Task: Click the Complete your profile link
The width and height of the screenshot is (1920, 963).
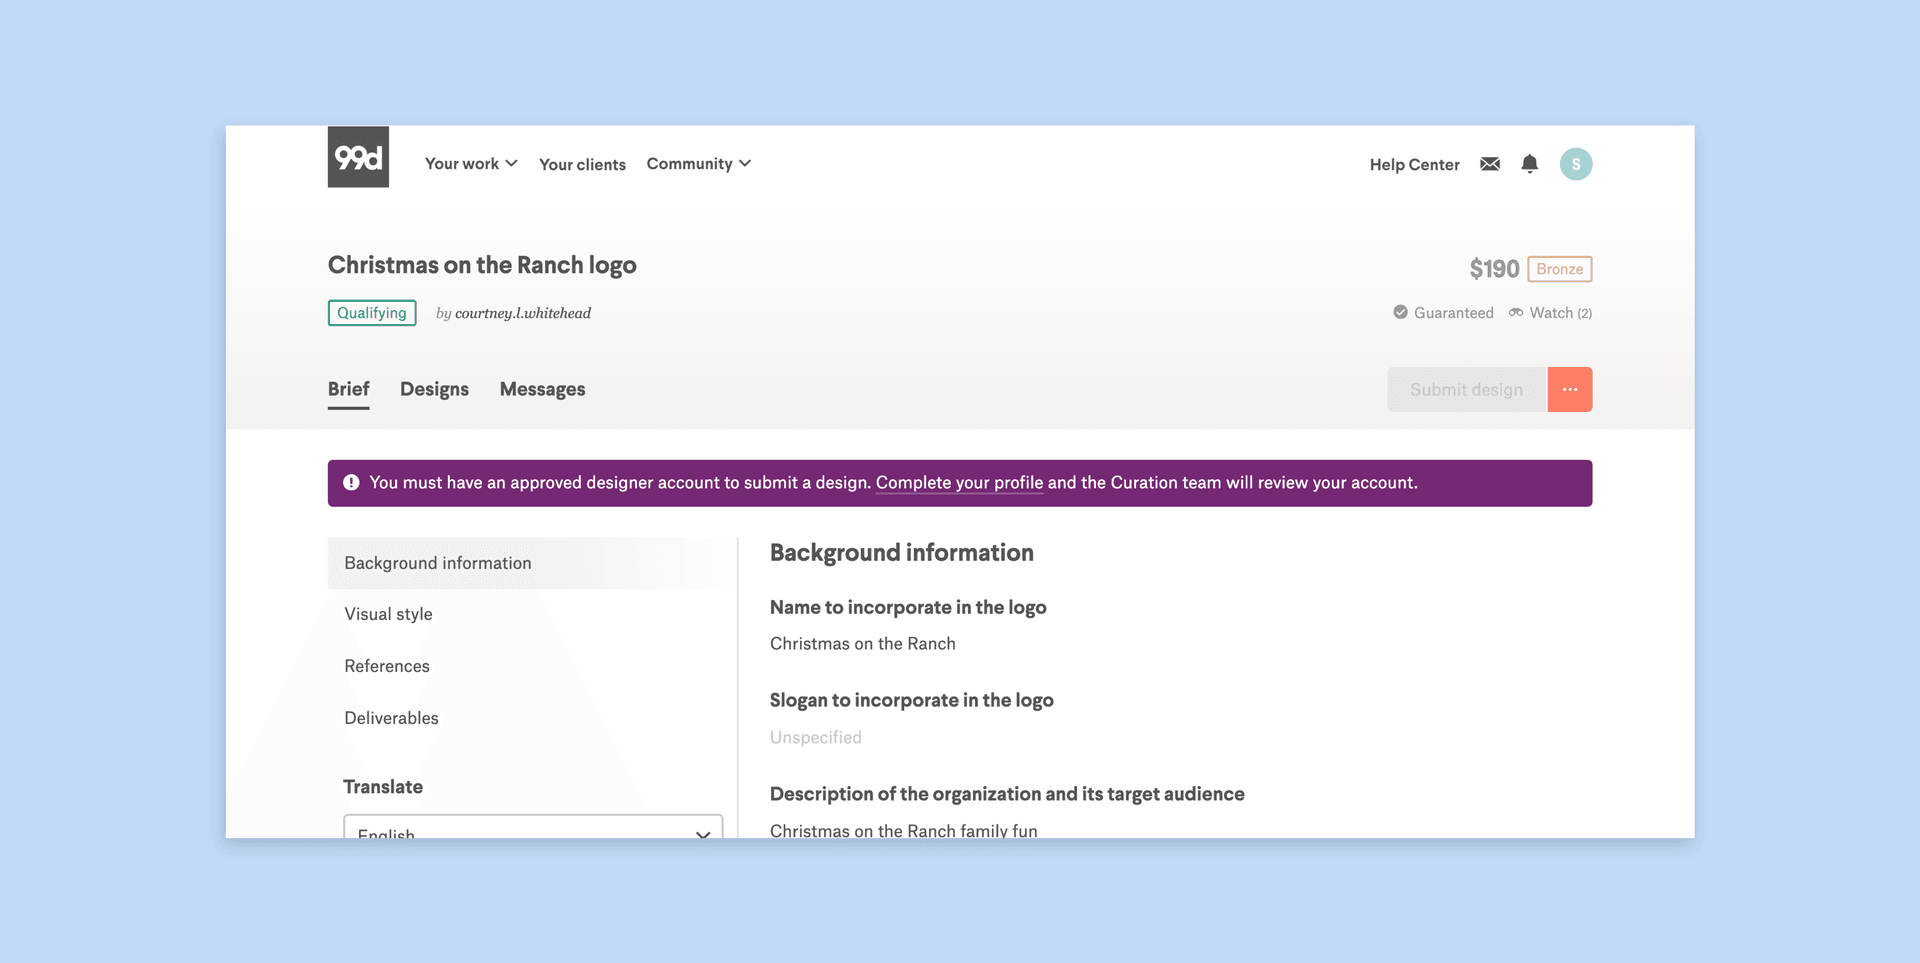Action: 959,483
